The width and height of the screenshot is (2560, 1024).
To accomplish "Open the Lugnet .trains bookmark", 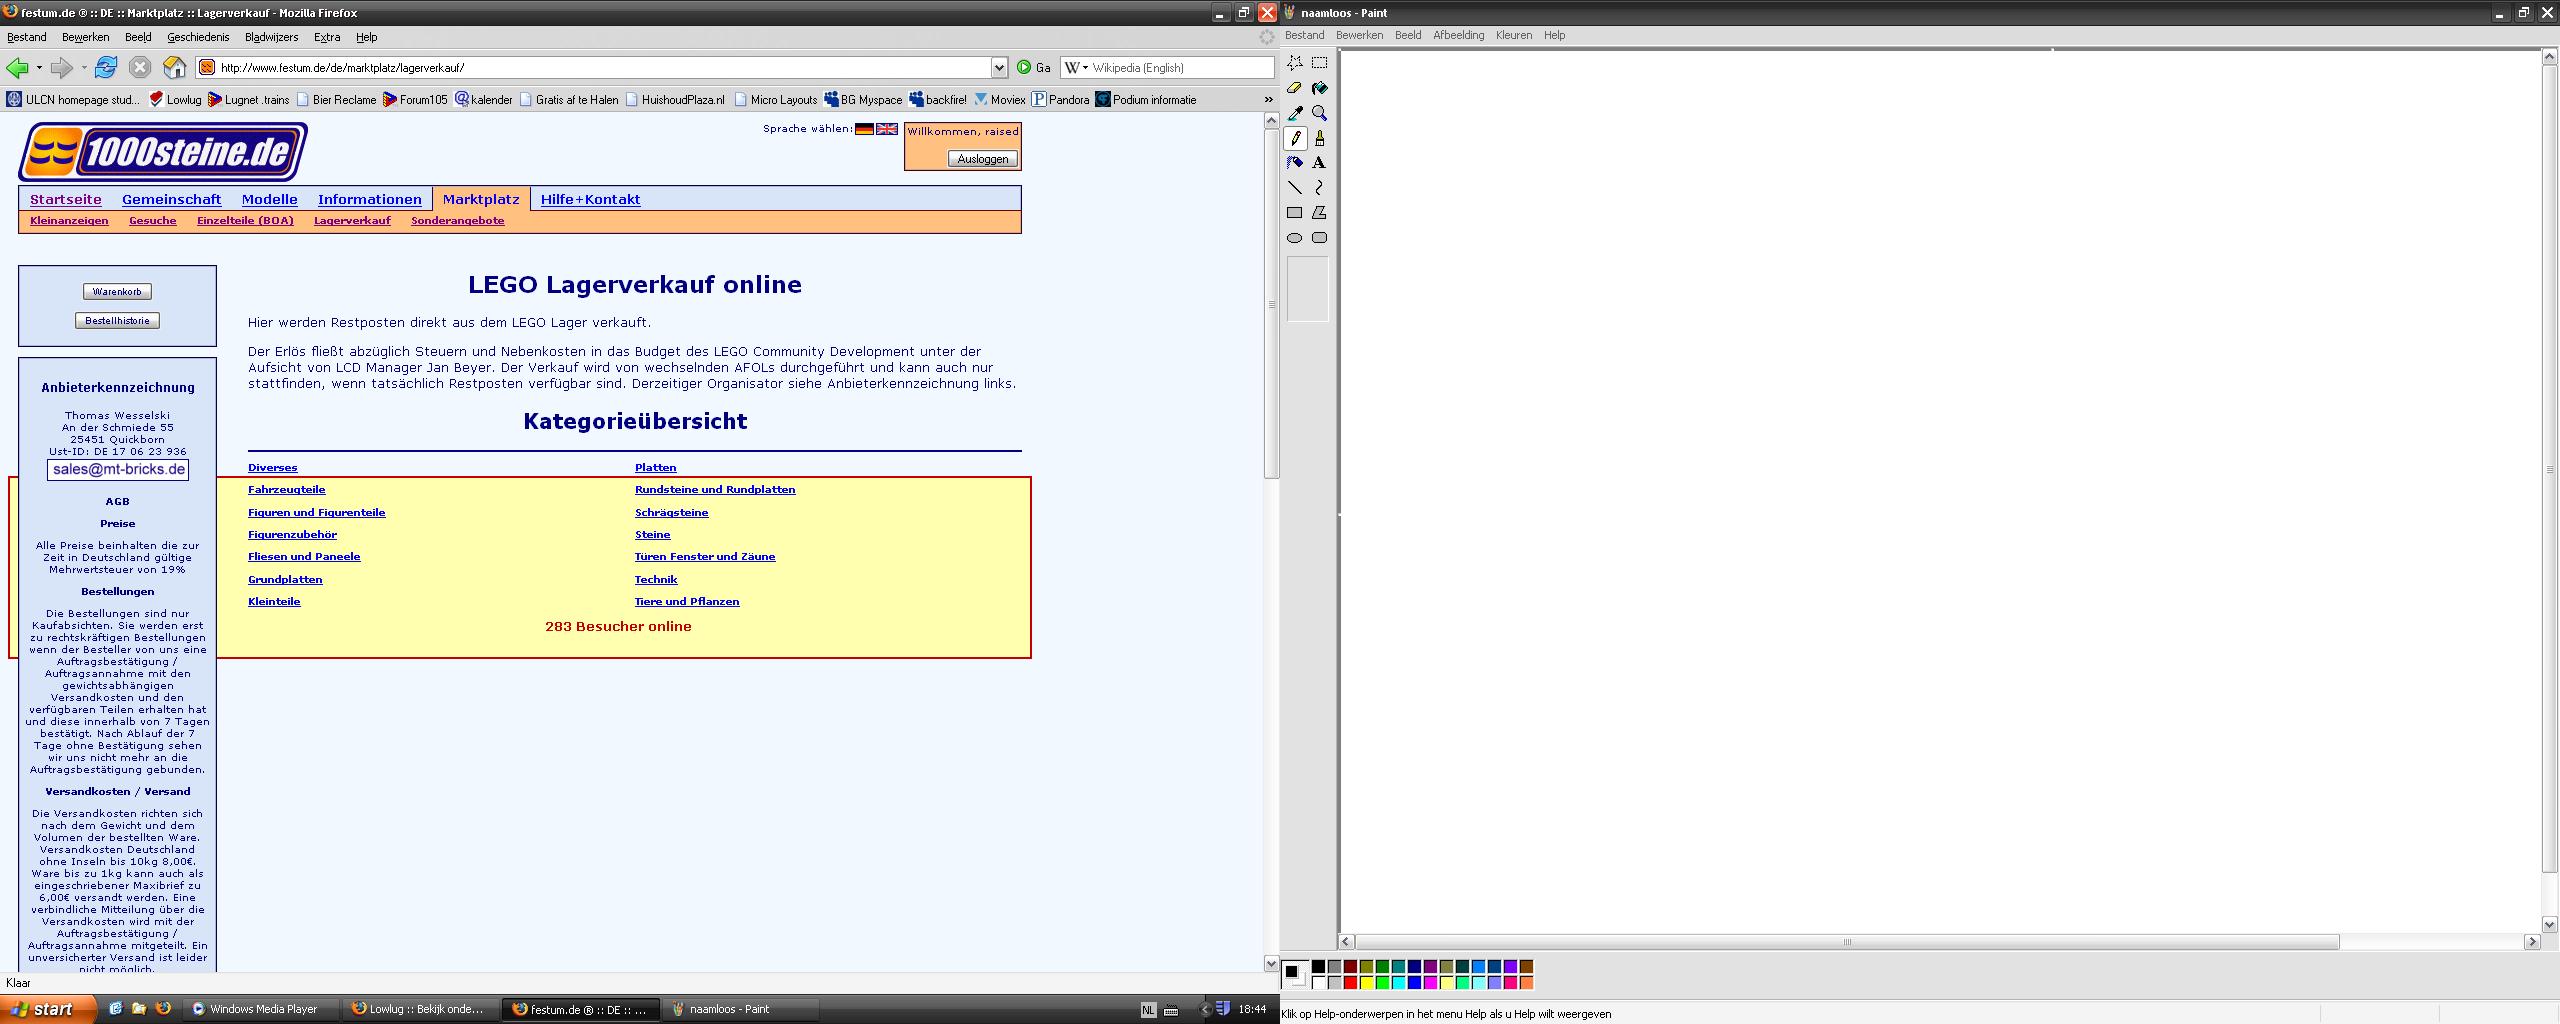I will pos(248,100).
